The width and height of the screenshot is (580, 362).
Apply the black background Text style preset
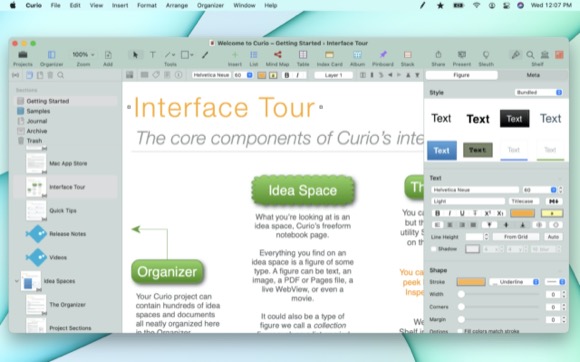click(x=514, y=119)
